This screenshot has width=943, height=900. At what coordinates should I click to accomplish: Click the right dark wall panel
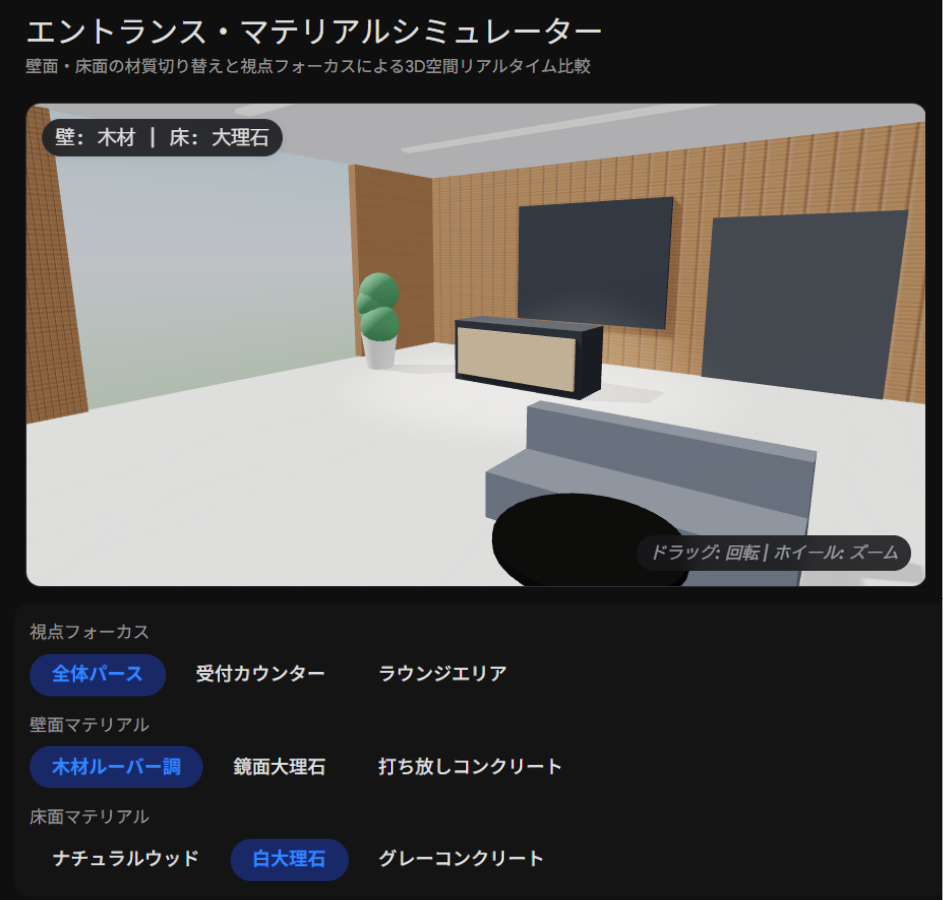click(805, 304)
